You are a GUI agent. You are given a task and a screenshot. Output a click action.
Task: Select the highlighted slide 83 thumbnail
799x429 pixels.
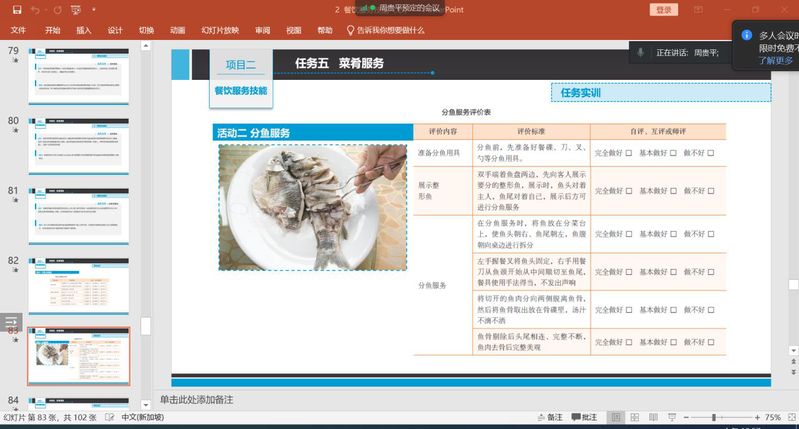click(x=78, y=356)
